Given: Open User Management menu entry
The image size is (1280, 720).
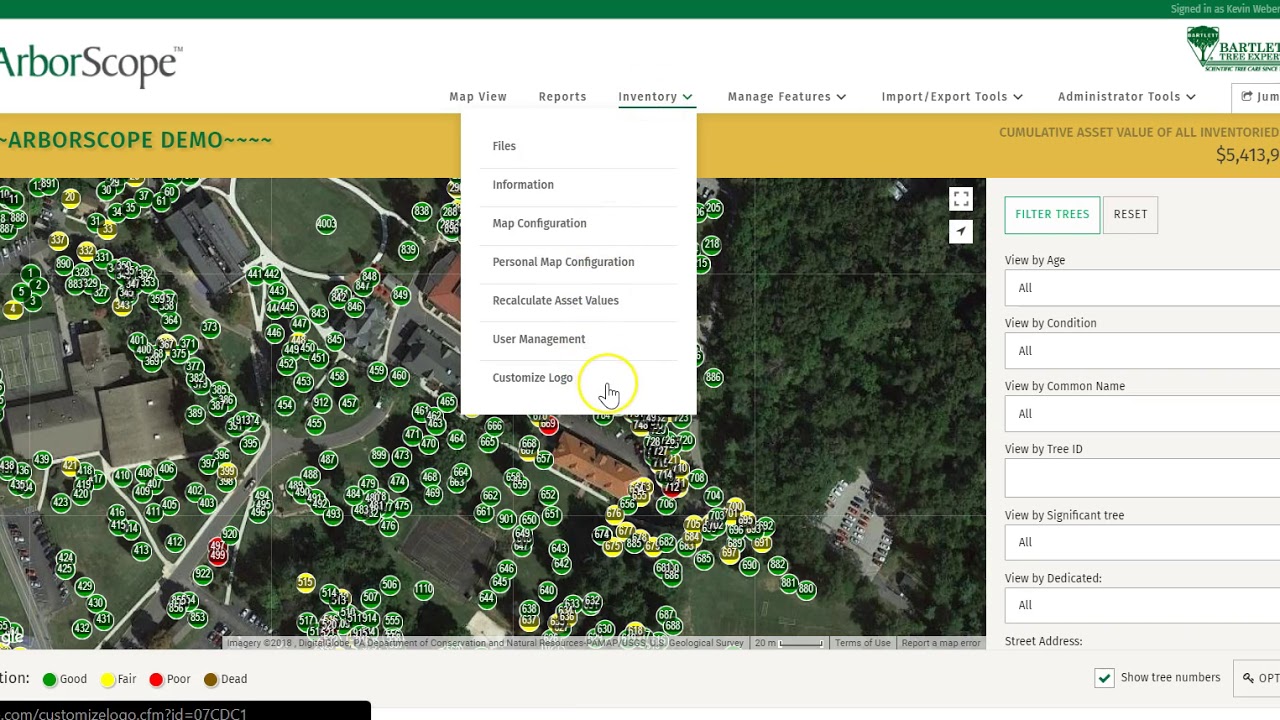Looking at the screenshot, I should point(539,339).
